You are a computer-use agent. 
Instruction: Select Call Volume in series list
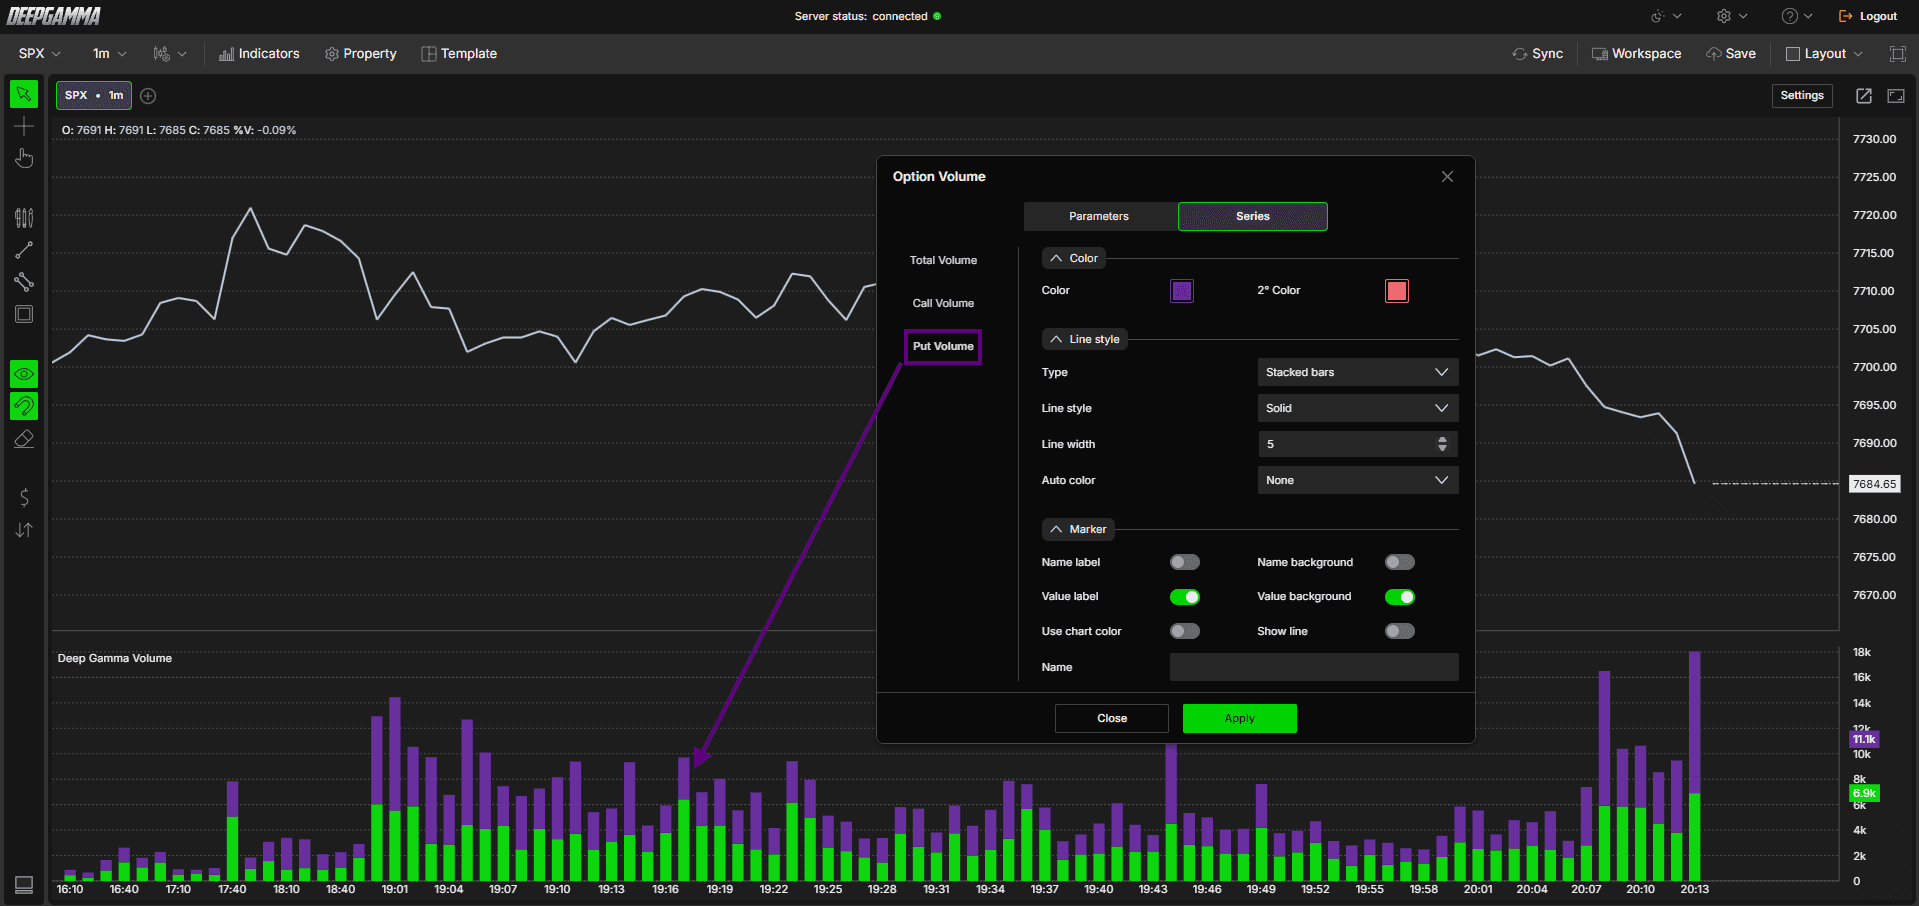943,304
